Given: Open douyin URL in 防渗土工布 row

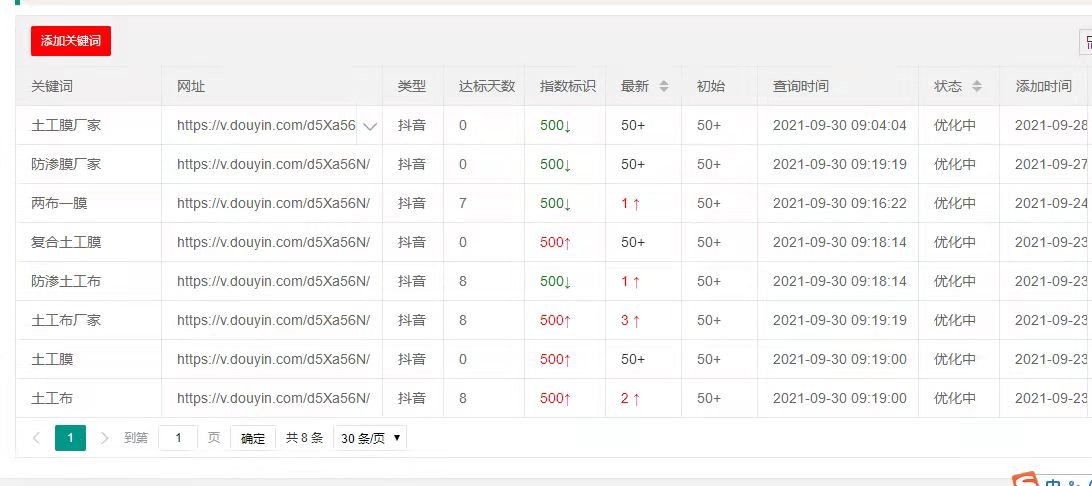Looking at the screenshot, I should 273,281.
